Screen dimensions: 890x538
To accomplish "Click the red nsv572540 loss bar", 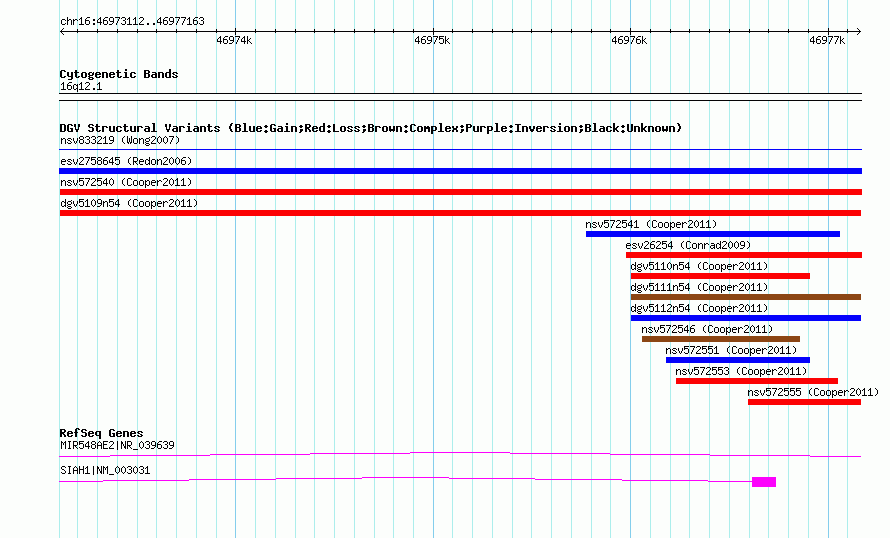I will pos(460,192).
